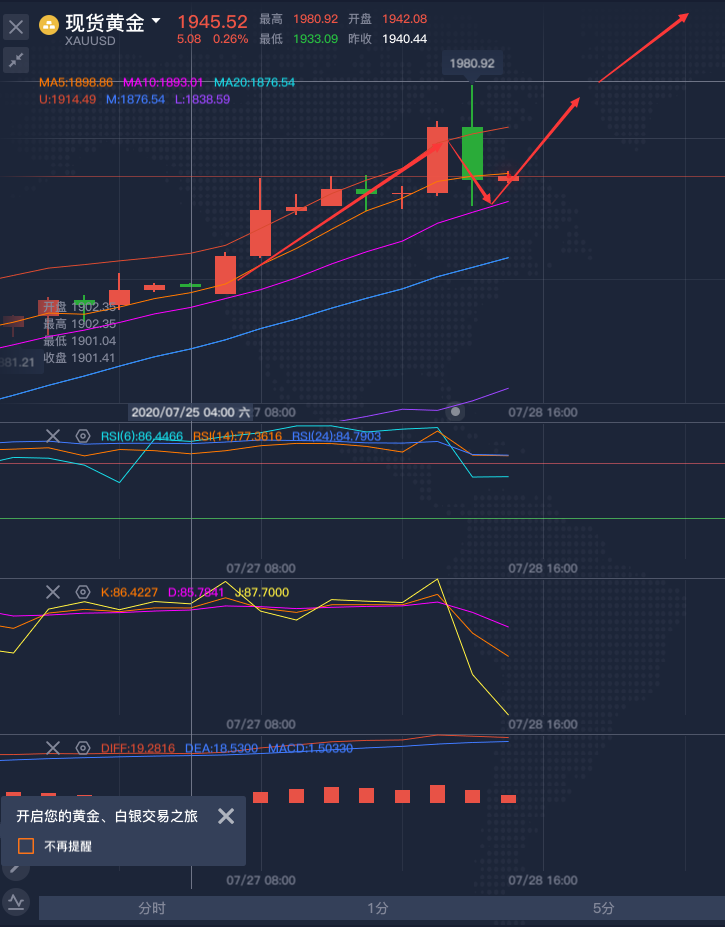Click the timeline handle dot on time axis
Viewport: 725px width, 927px height.
[x=456, y=411]
